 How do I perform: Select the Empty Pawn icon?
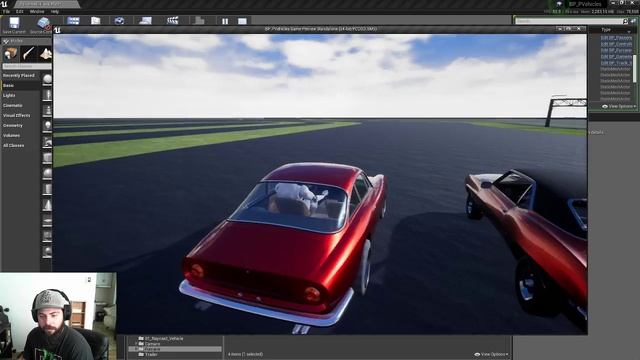[47, 110]
